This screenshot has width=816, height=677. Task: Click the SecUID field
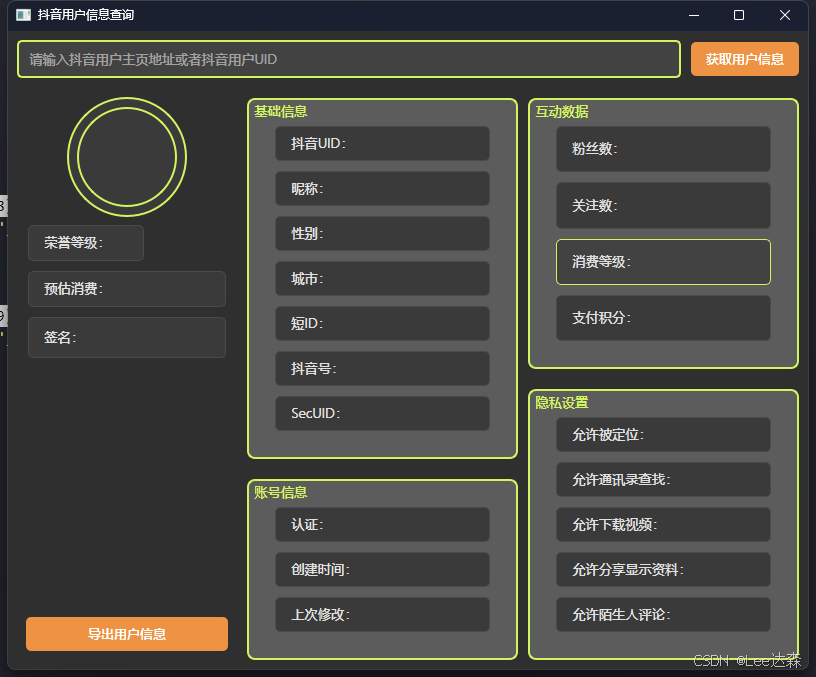pyautogui.click(x=382, y=414)
